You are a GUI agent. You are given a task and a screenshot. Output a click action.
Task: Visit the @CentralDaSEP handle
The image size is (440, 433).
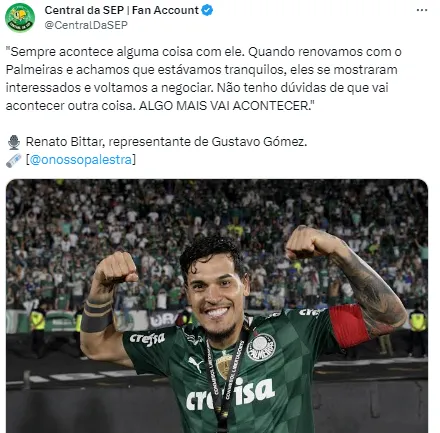pos(86,25)
